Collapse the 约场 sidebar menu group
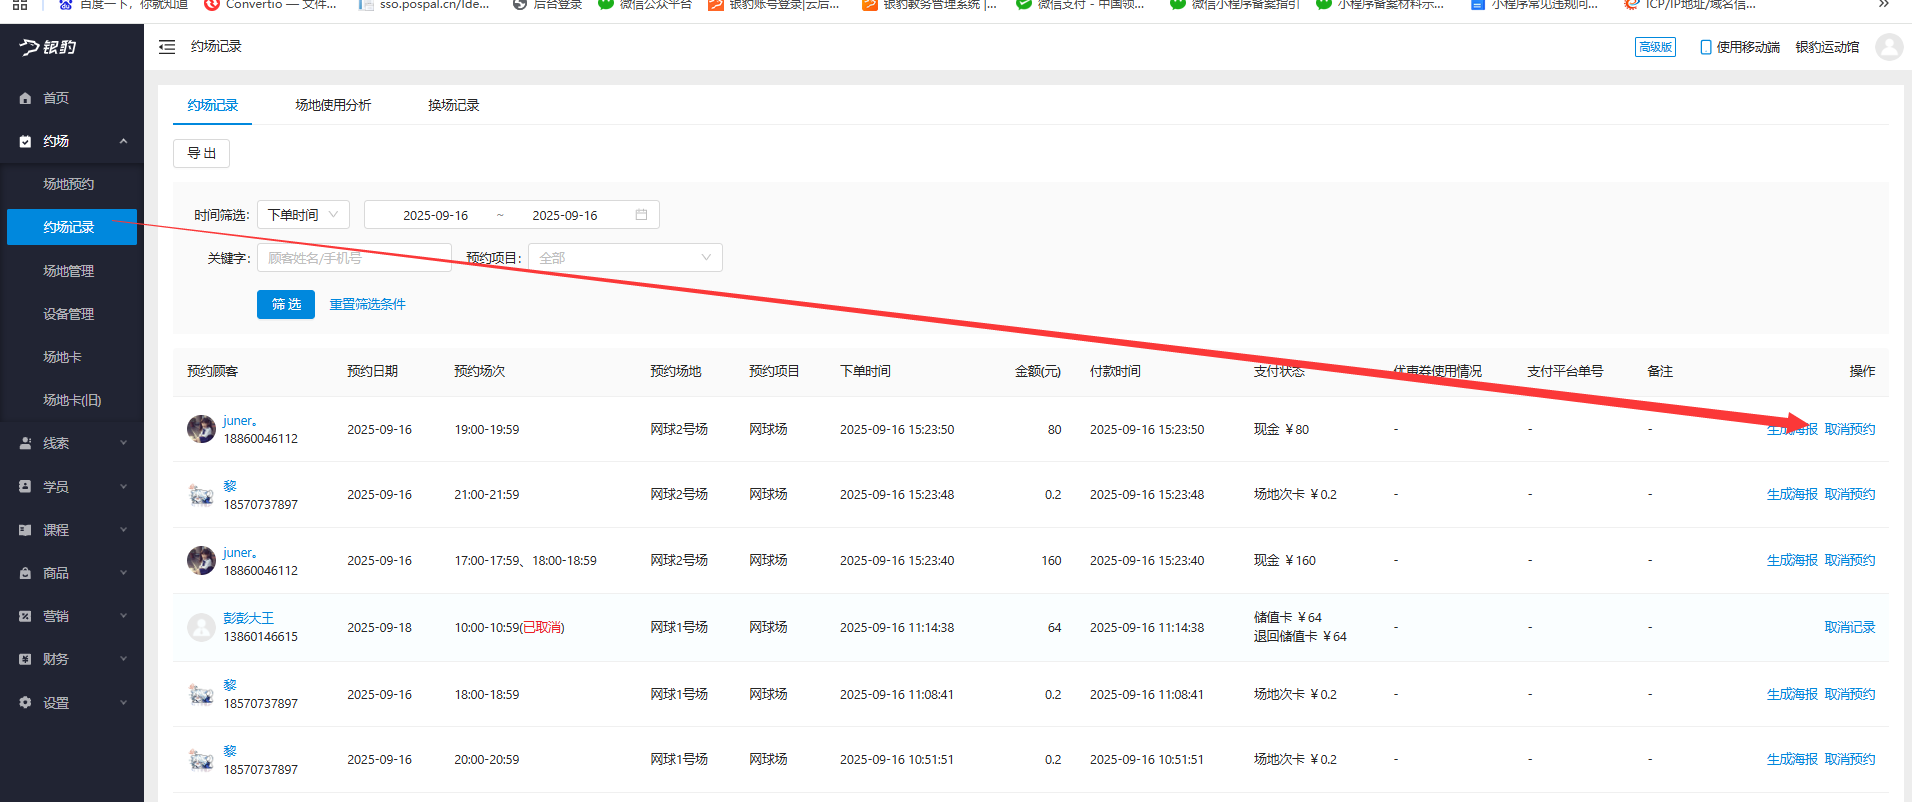Image resolution: width=1912 pixels, height=802 pixels. point(123,141)
